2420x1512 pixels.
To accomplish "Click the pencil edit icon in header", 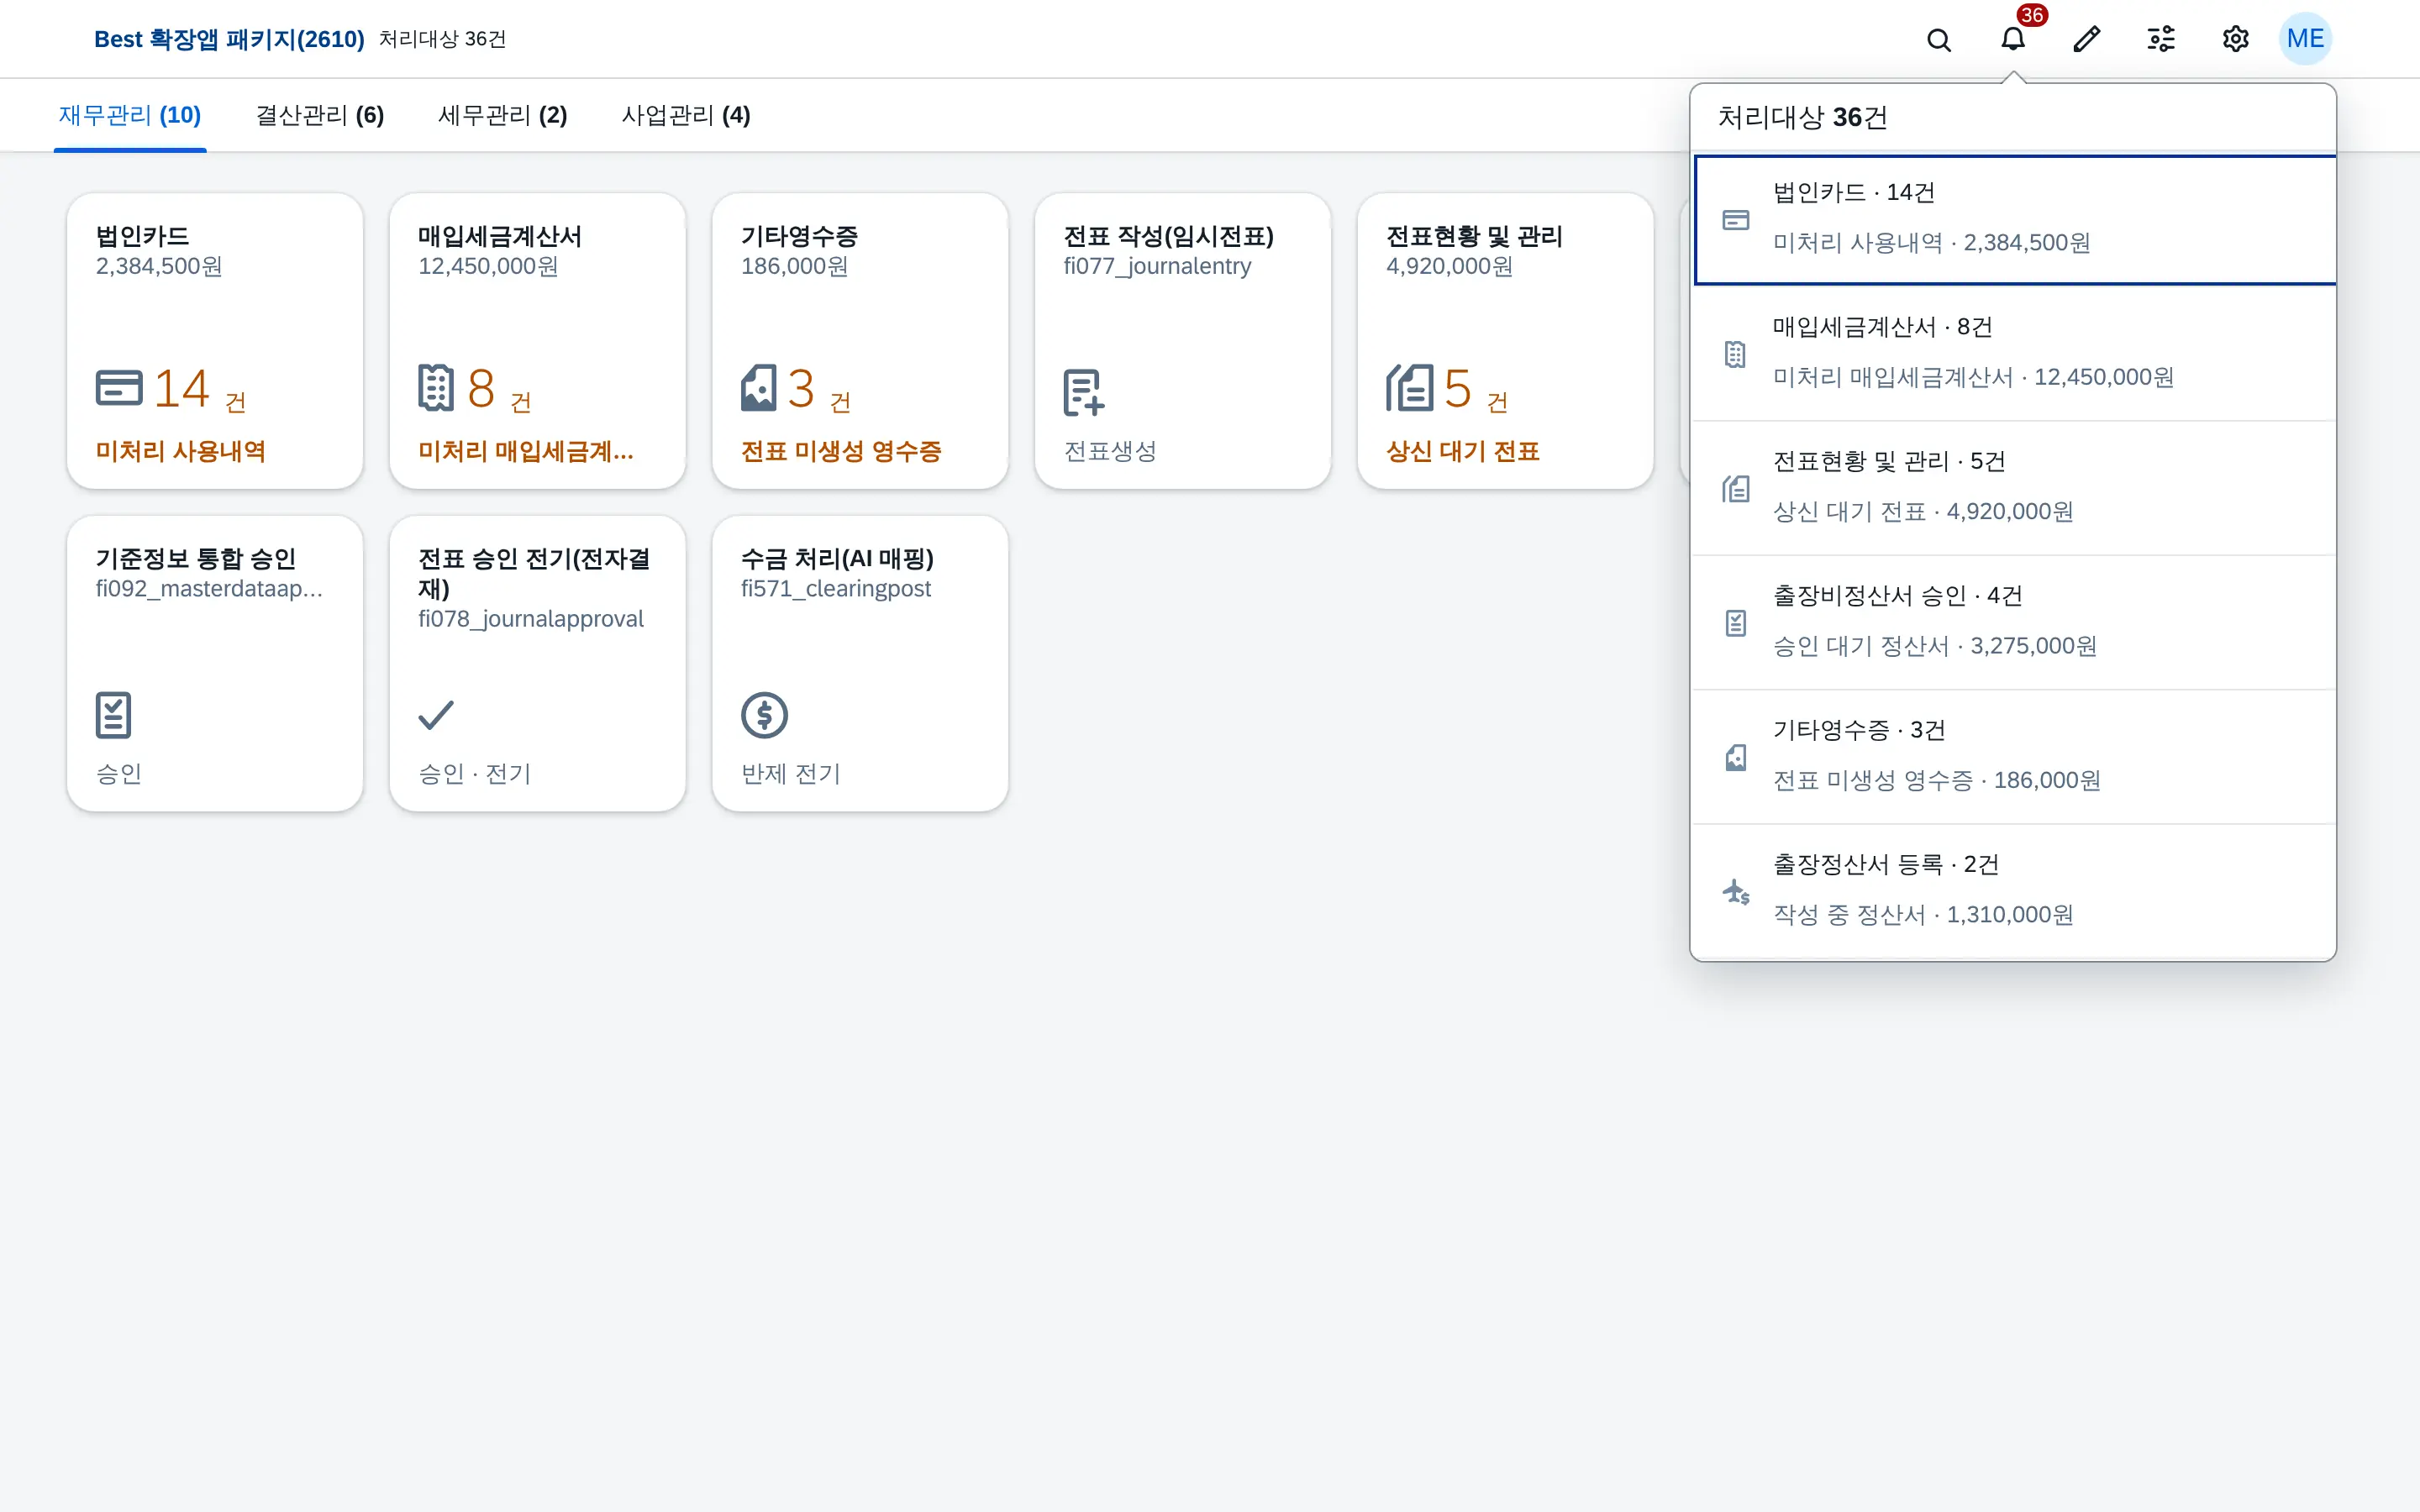I will [2087, 39].
